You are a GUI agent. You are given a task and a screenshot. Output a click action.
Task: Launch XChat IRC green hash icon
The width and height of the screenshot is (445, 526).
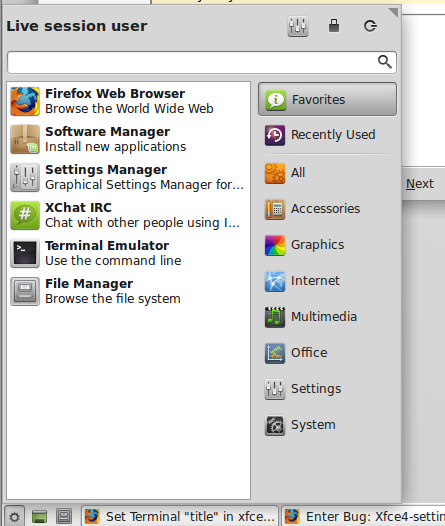[x=25, y=215]
